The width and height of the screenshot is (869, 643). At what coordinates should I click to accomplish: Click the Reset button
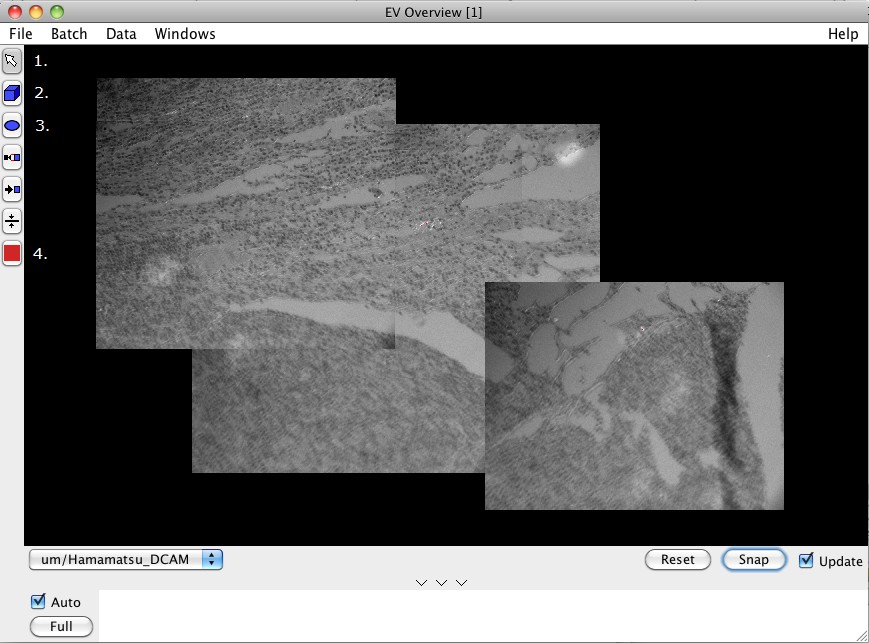(677, 559)
